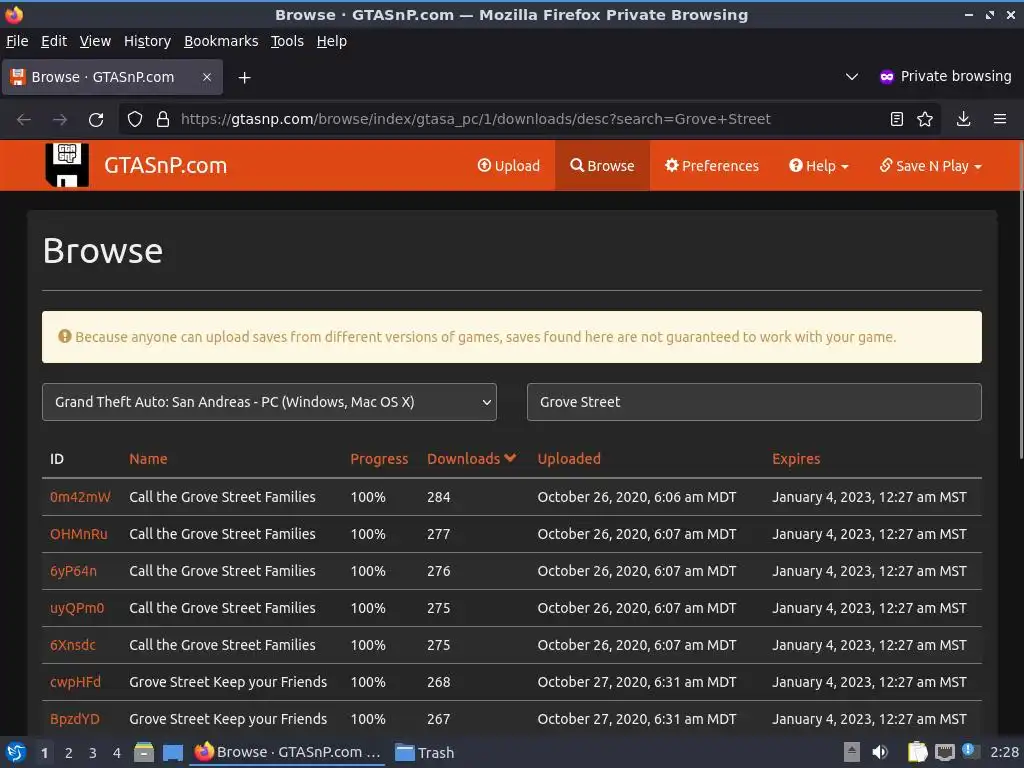Click the forward navigation arrow
This screenshot has width=1024, height=768.
[x=60, y=120]
